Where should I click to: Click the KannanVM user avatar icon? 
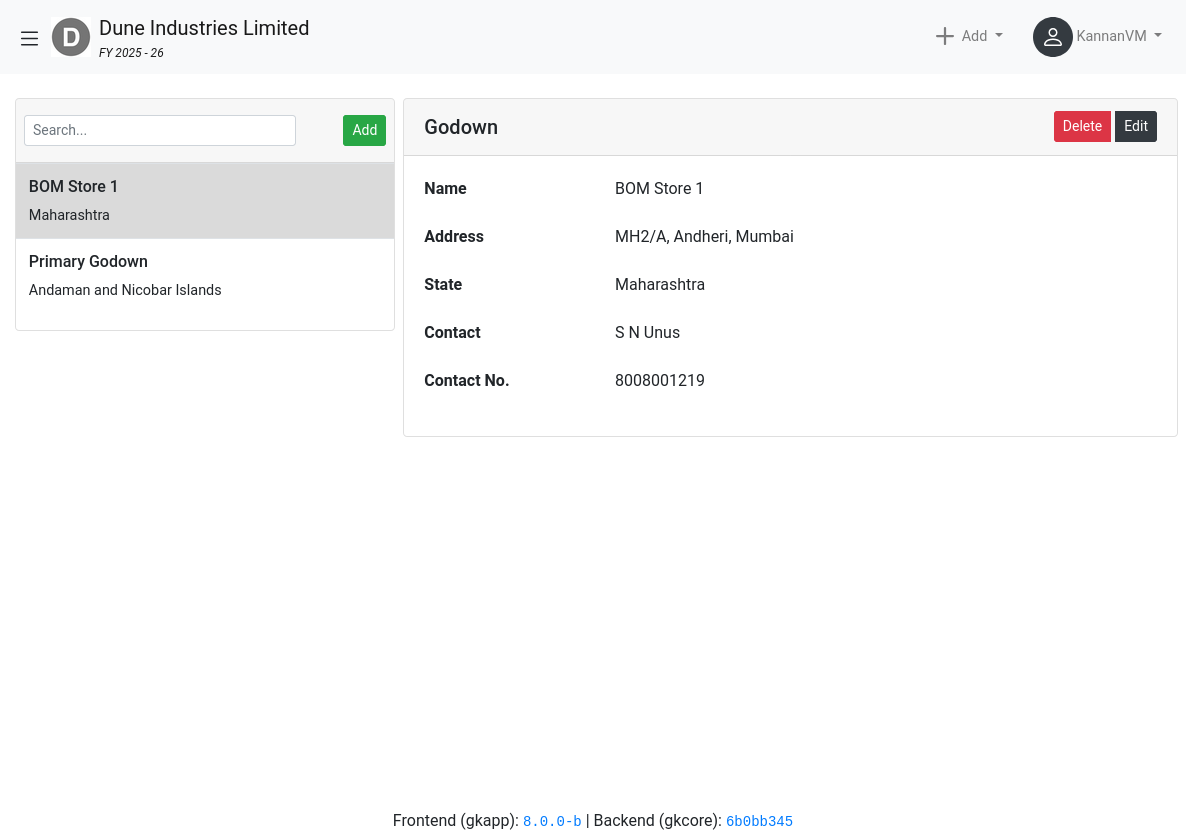coord(1052,37)
